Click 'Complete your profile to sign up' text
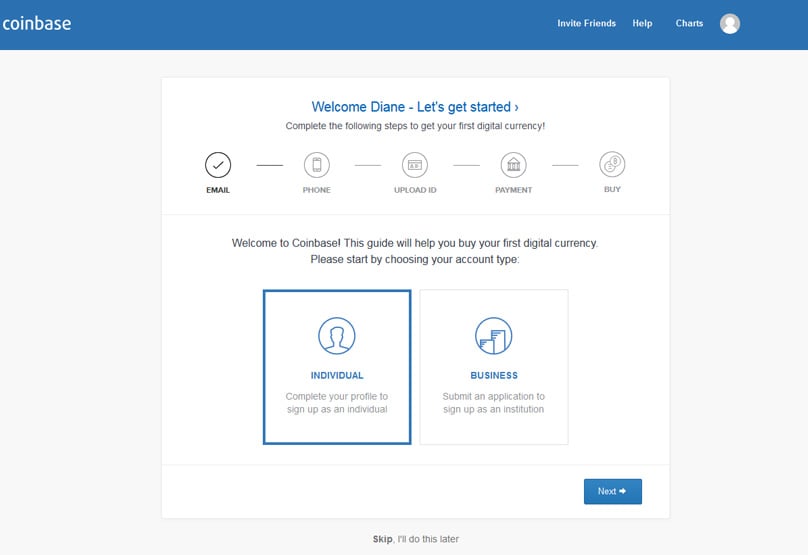 [337, 402]
